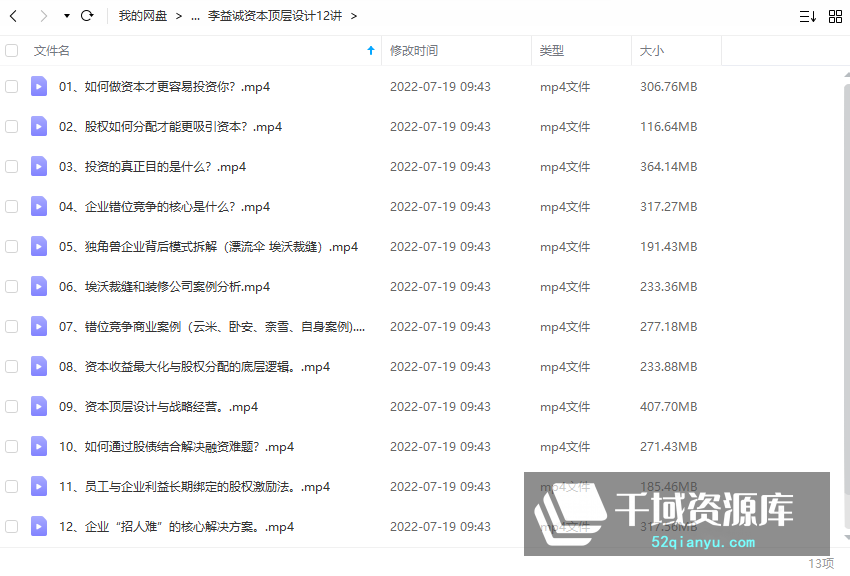850x576 pixels.
Task: Open 我的网盘 in the breadcrumb
Action: click(x=143, y=16)
